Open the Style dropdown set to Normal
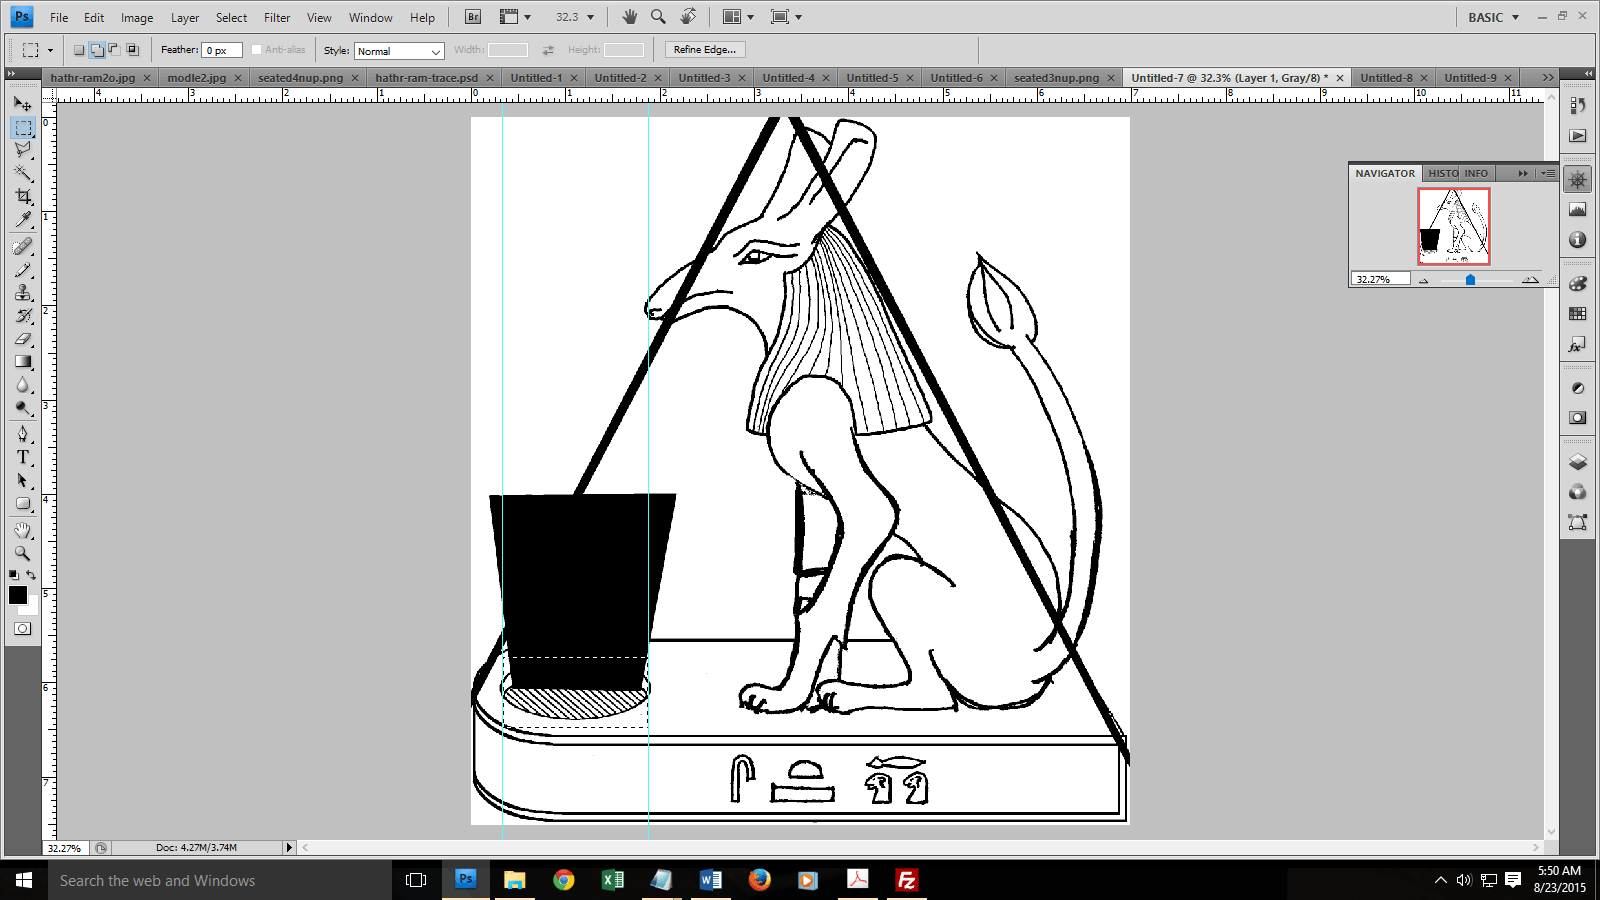Image resolution: width=1600 pixels, height=900 pixels. tap(399, 51)
